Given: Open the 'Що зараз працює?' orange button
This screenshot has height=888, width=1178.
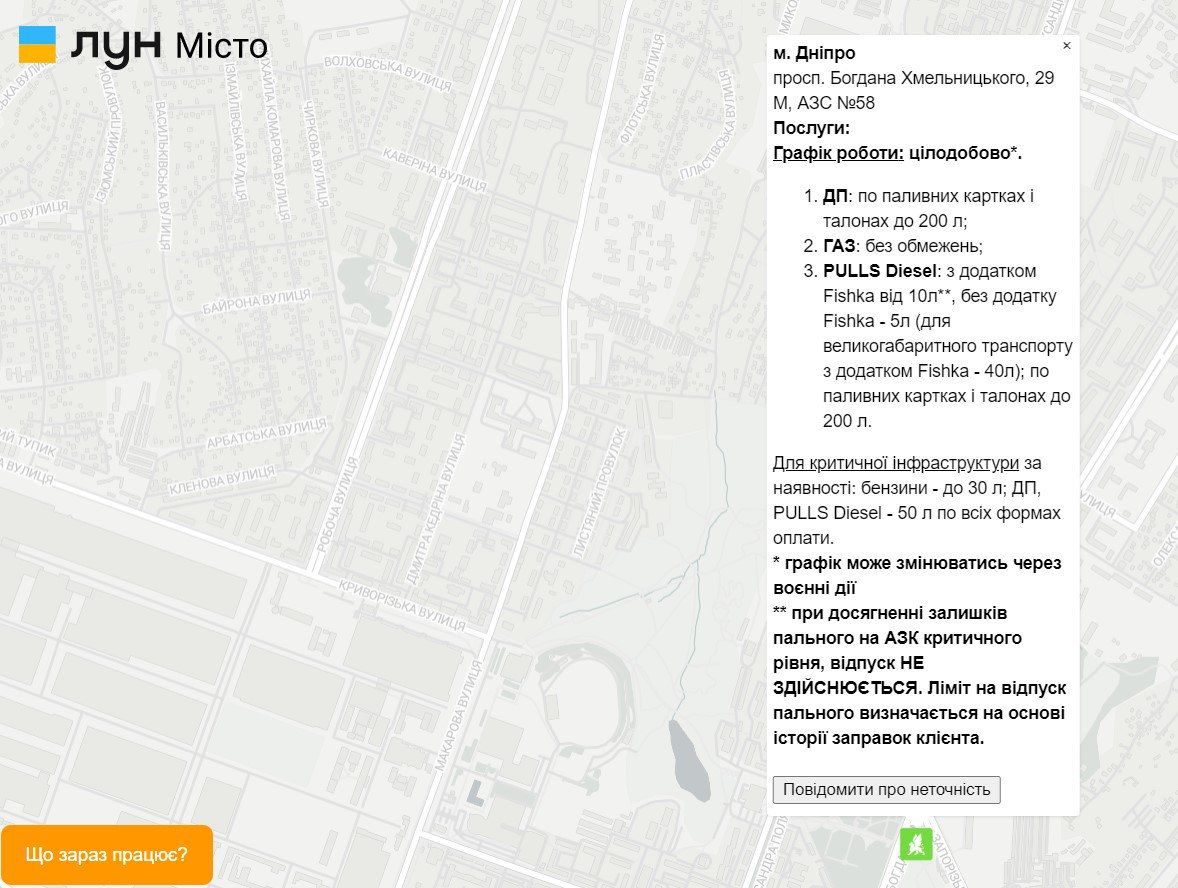Looking at the screenshot, I should (x=107, y=855).
